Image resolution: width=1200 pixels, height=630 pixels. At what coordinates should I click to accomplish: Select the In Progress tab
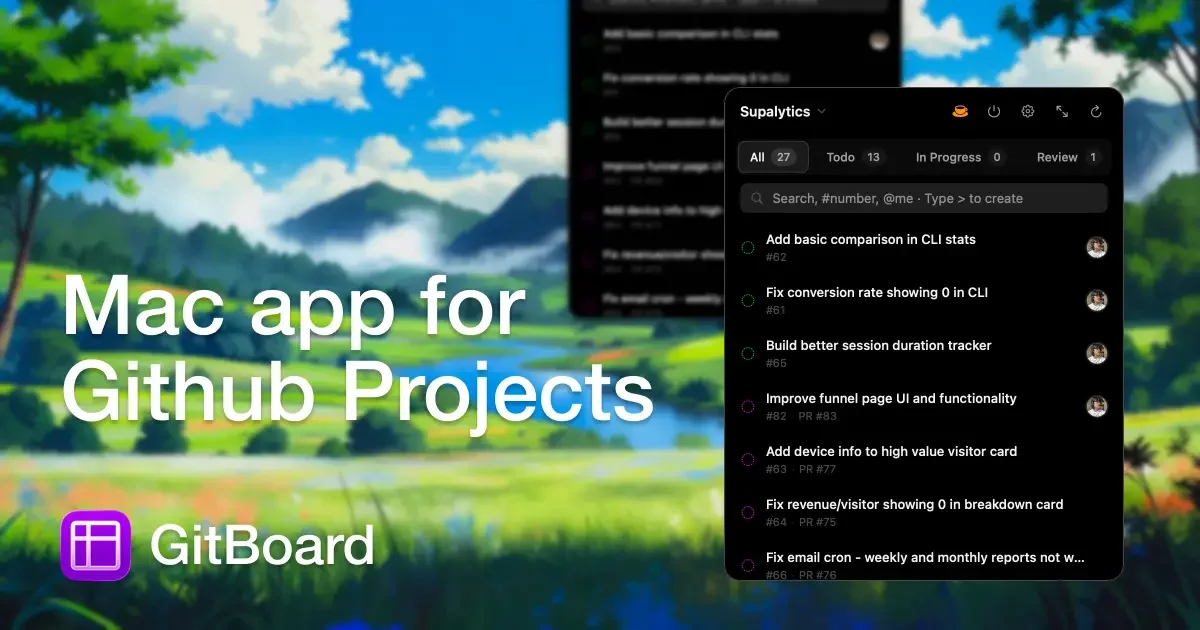958,157
